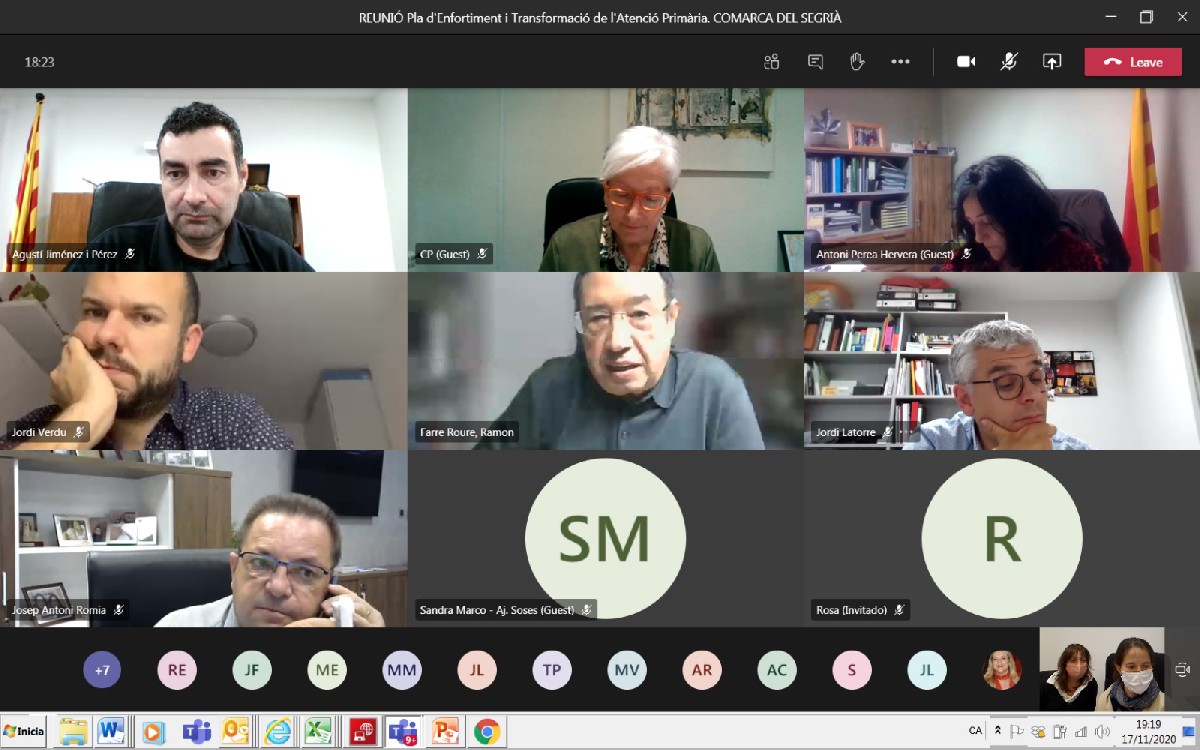Unmute the microphone
This screenshot has width=1200, height=750.
1009,62
